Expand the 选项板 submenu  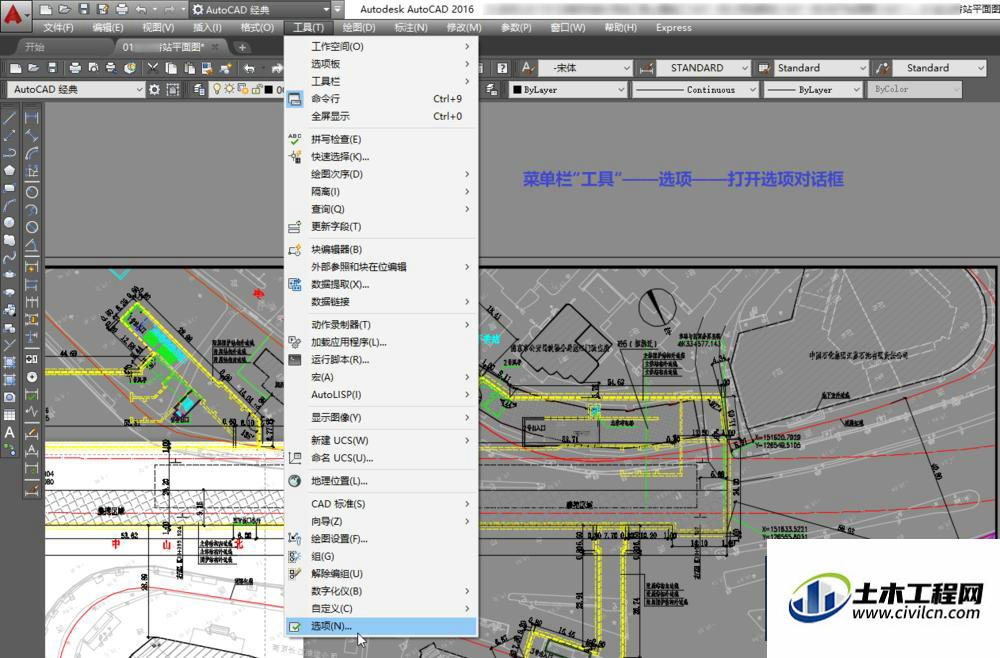point(381,64)
